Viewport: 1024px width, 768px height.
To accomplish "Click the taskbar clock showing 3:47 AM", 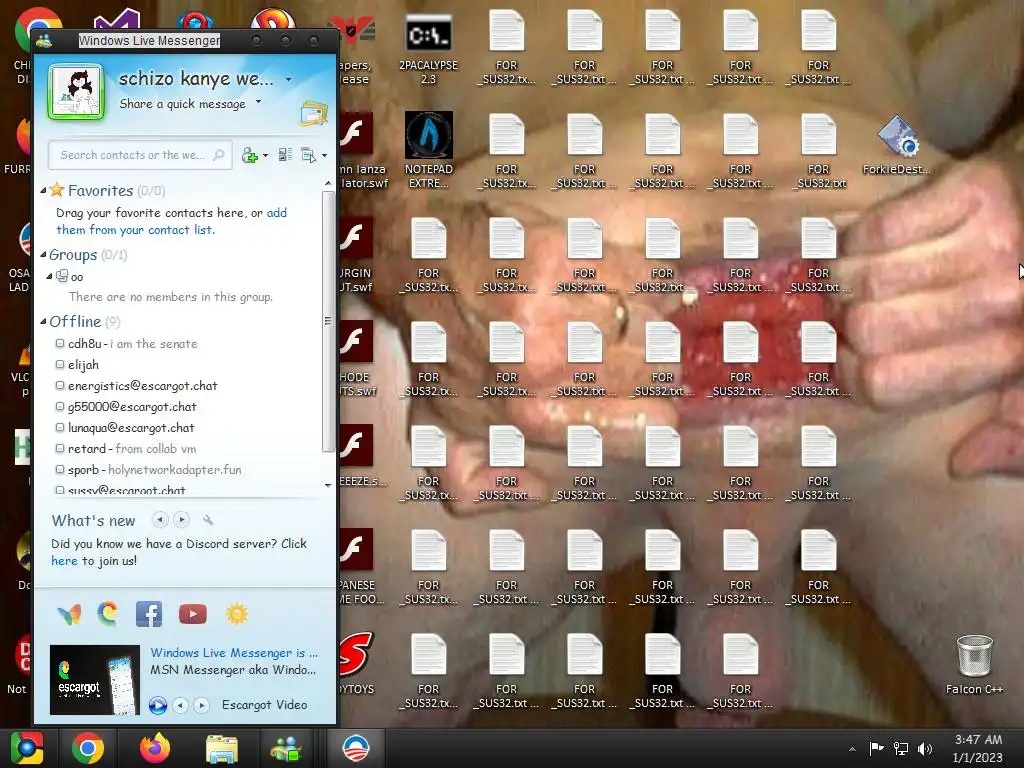I will coord(978,748).
